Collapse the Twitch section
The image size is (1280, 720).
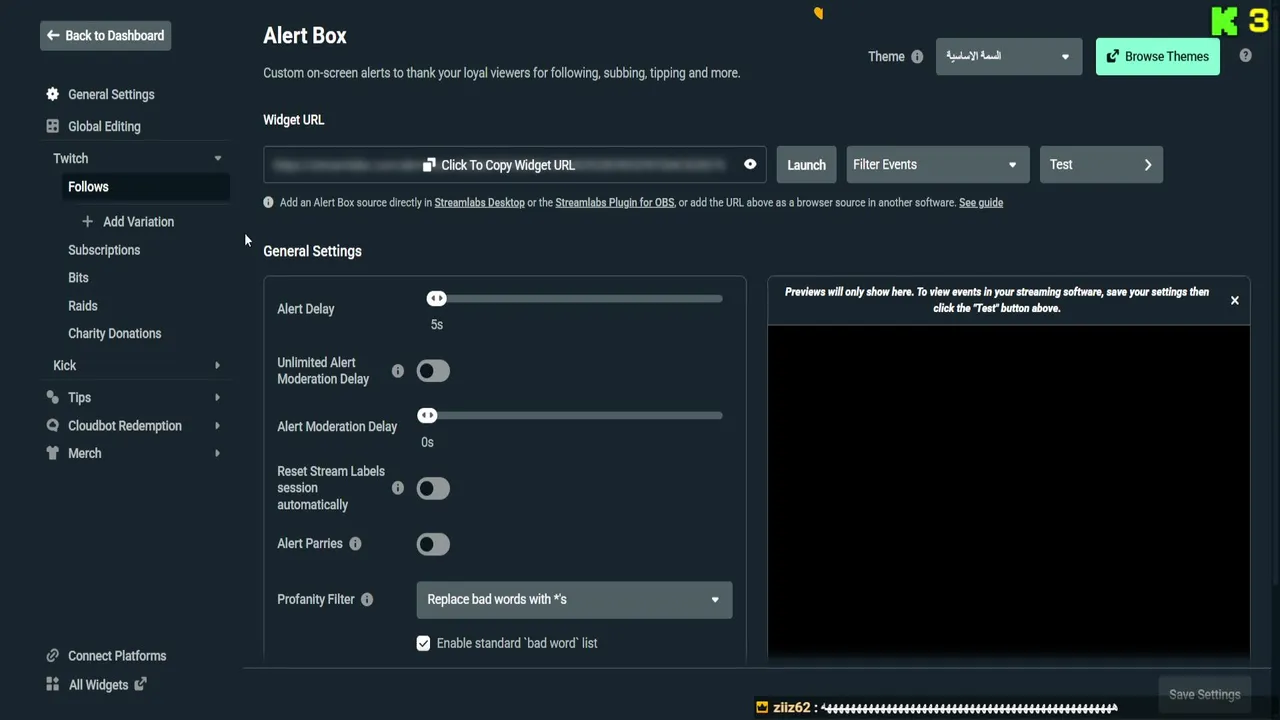coord(218,158)
